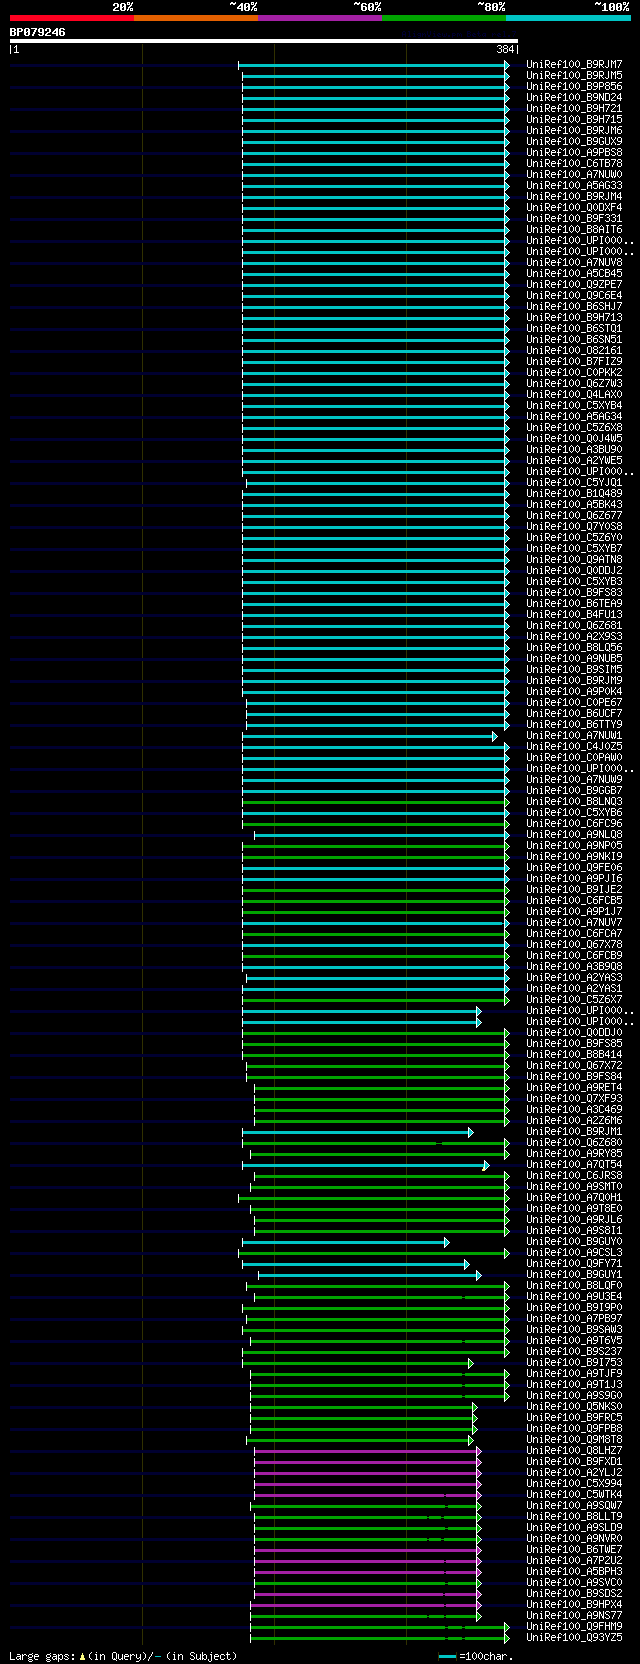Click the orange ~40% identity legend segment
Image resolution: width=640 pixels, height=1664 pixels.
(x=196, y=18)
